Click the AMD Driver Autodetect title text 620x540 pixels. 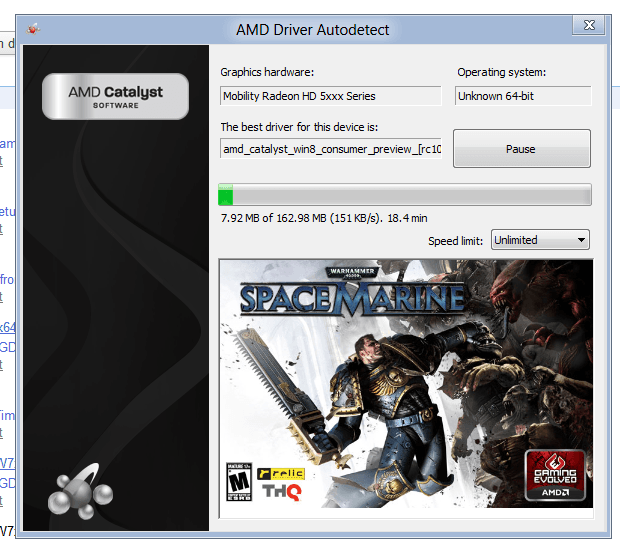tap(312, 30)
